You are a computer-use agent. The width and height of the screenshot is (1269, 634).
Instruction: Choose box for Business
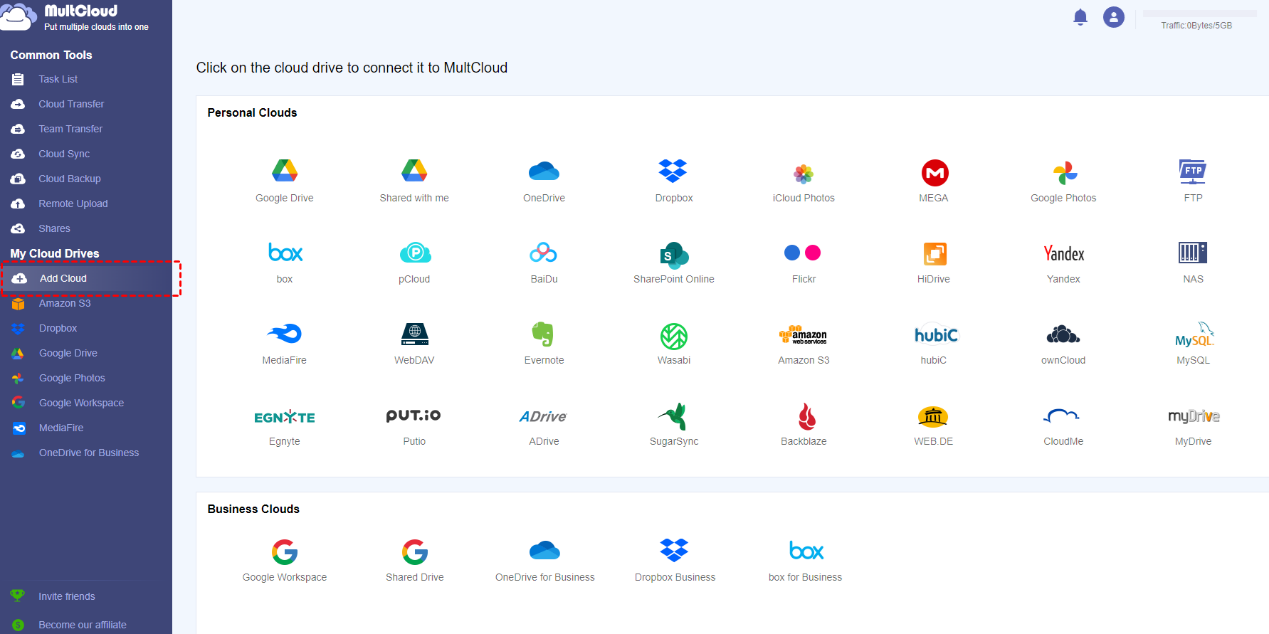(805, 561)
